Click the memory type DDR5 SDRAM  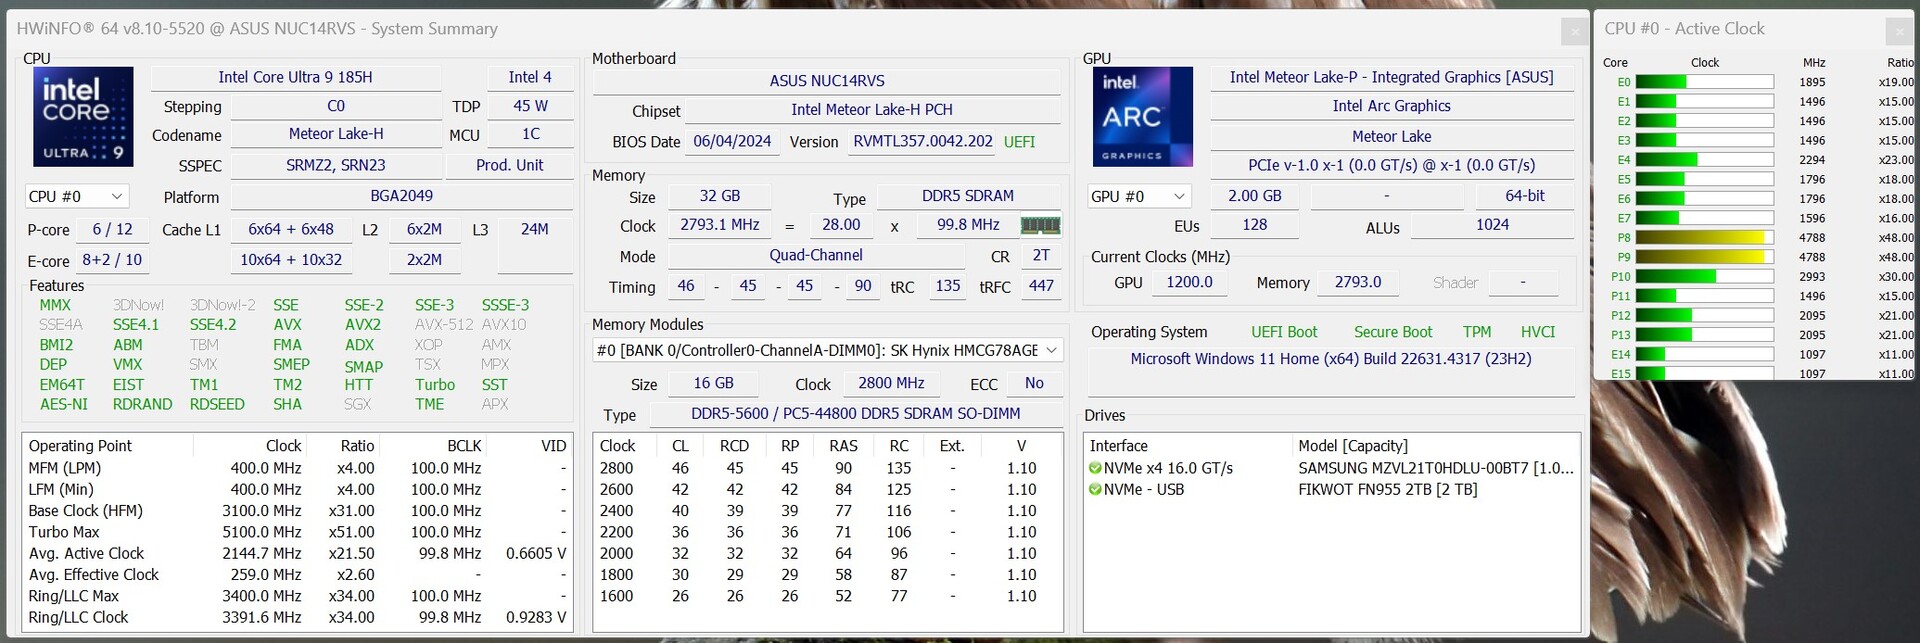click(x=968, y=196)
